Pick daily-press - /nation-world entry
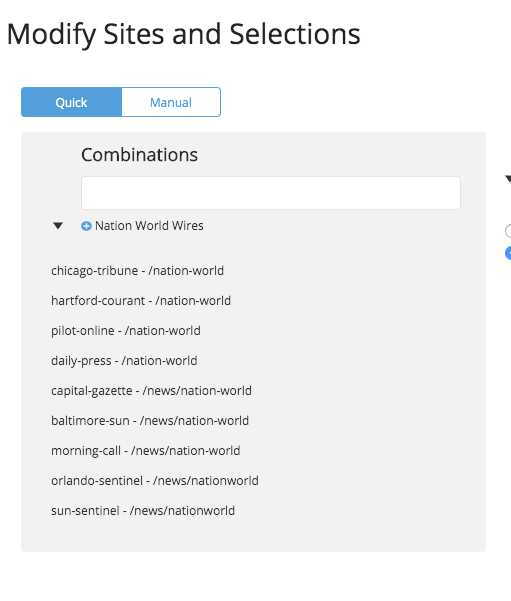Image resolution: width=511 pixels, height=601 pixels. [x=124, y=361]
